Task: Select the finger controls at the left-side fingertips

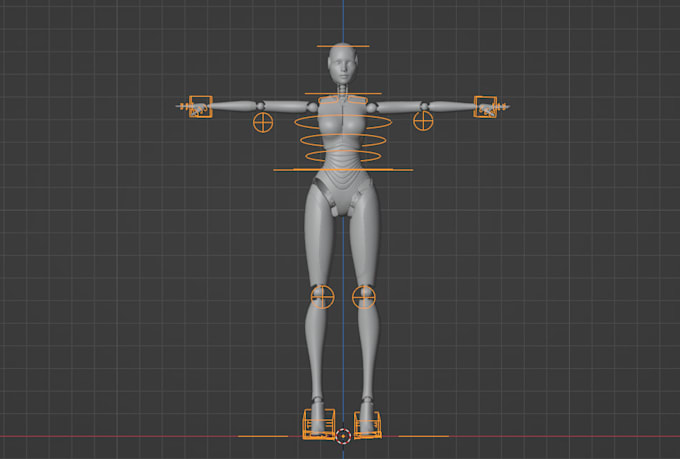Action: click(x=183, y=106)
